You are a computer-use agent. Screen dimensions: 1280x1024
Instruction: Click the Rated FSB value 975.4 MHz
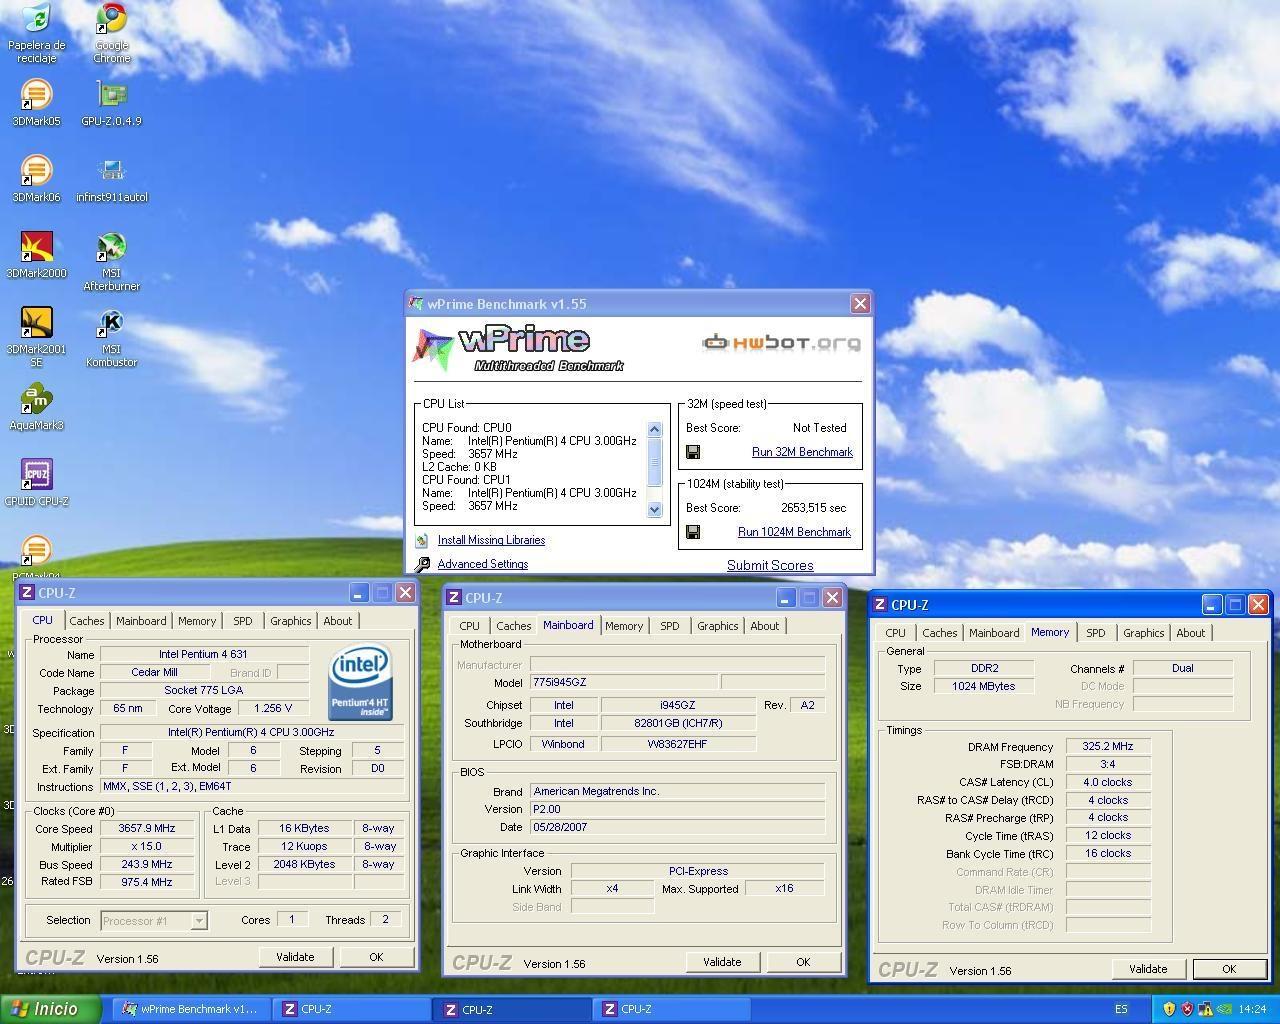click(x=147, y=882)
